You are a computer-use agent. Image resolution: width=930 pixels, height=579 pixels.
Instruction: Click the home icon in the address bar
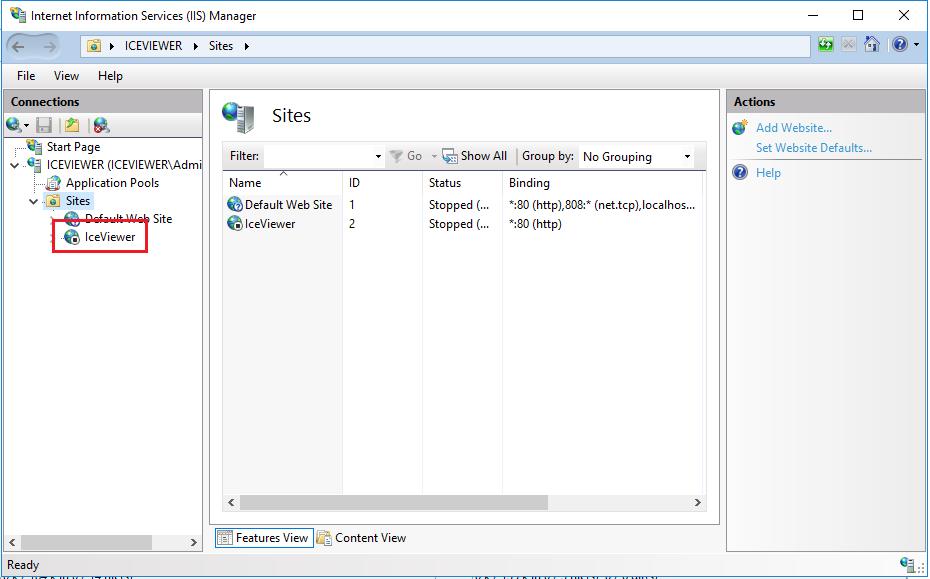click(871, 44)
